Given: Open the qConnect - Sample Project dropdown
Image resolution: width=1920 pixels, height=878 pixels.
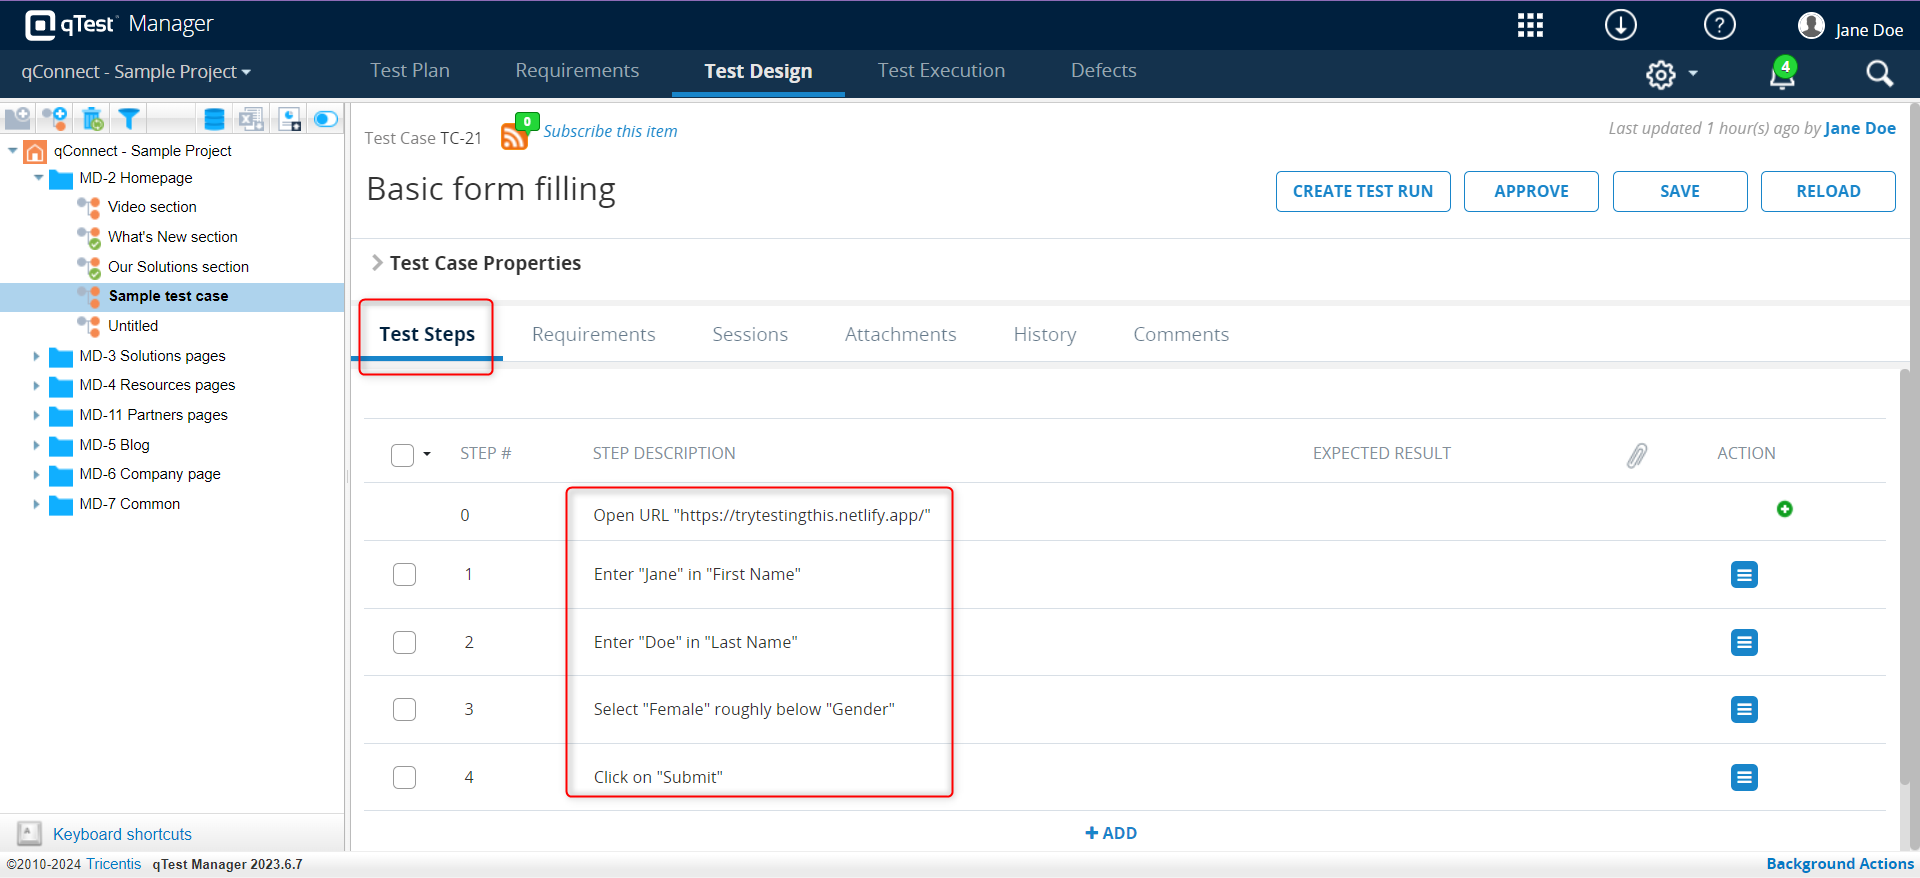Looking at the screenshot, I should click(136, 72).
